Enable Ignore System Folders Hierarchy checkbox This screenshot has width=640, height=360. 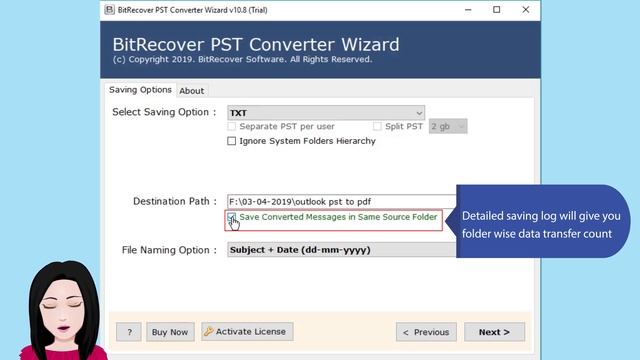pyautogui.click(x=231, y=141)
